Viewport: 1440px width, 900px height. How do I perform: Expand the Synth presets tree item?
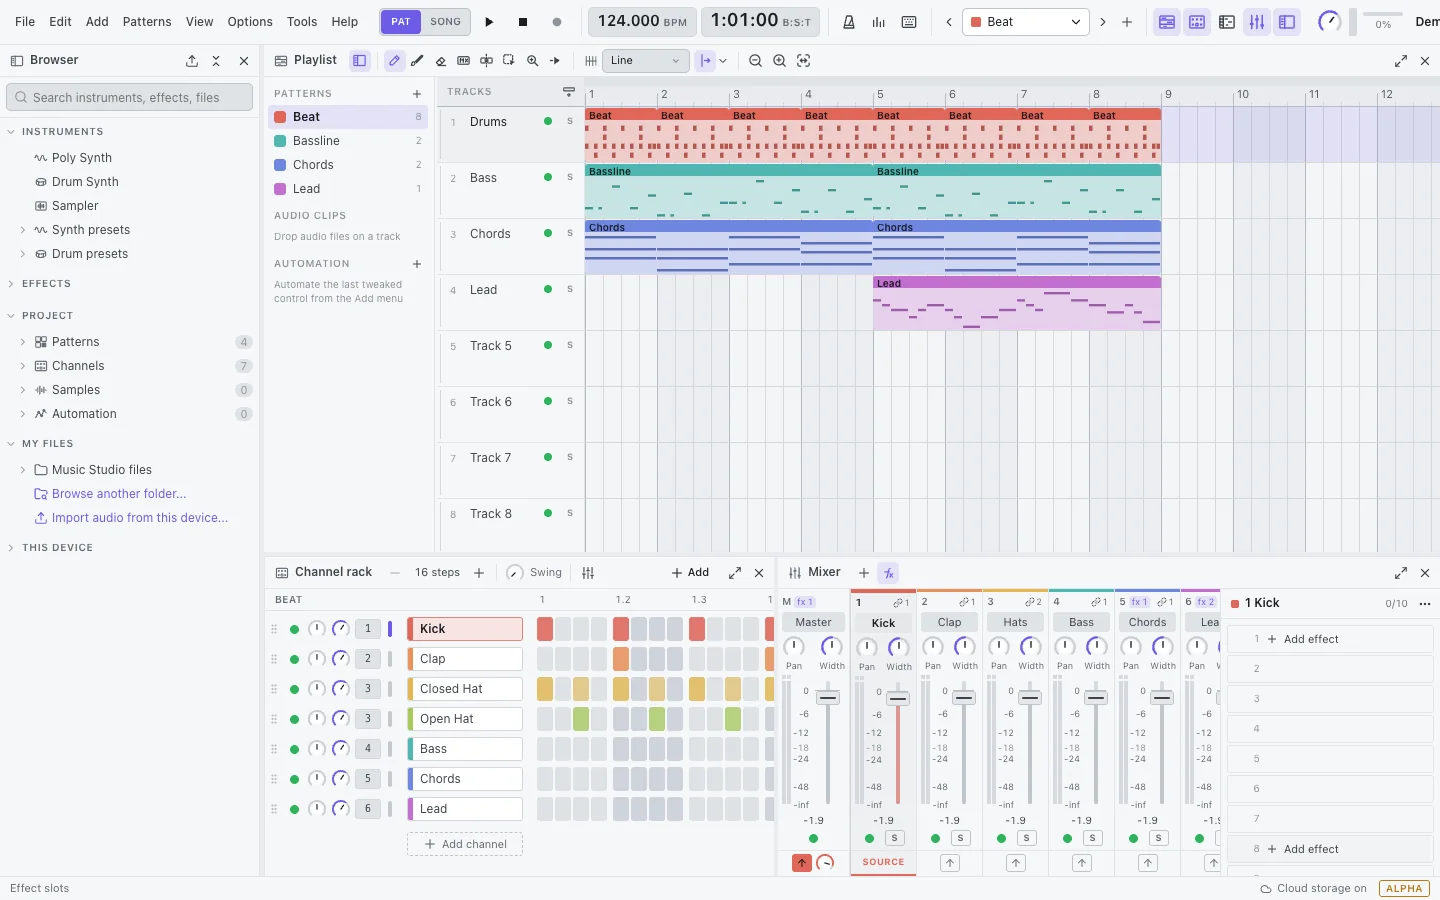pyautogui.click(x=23, y=230)
